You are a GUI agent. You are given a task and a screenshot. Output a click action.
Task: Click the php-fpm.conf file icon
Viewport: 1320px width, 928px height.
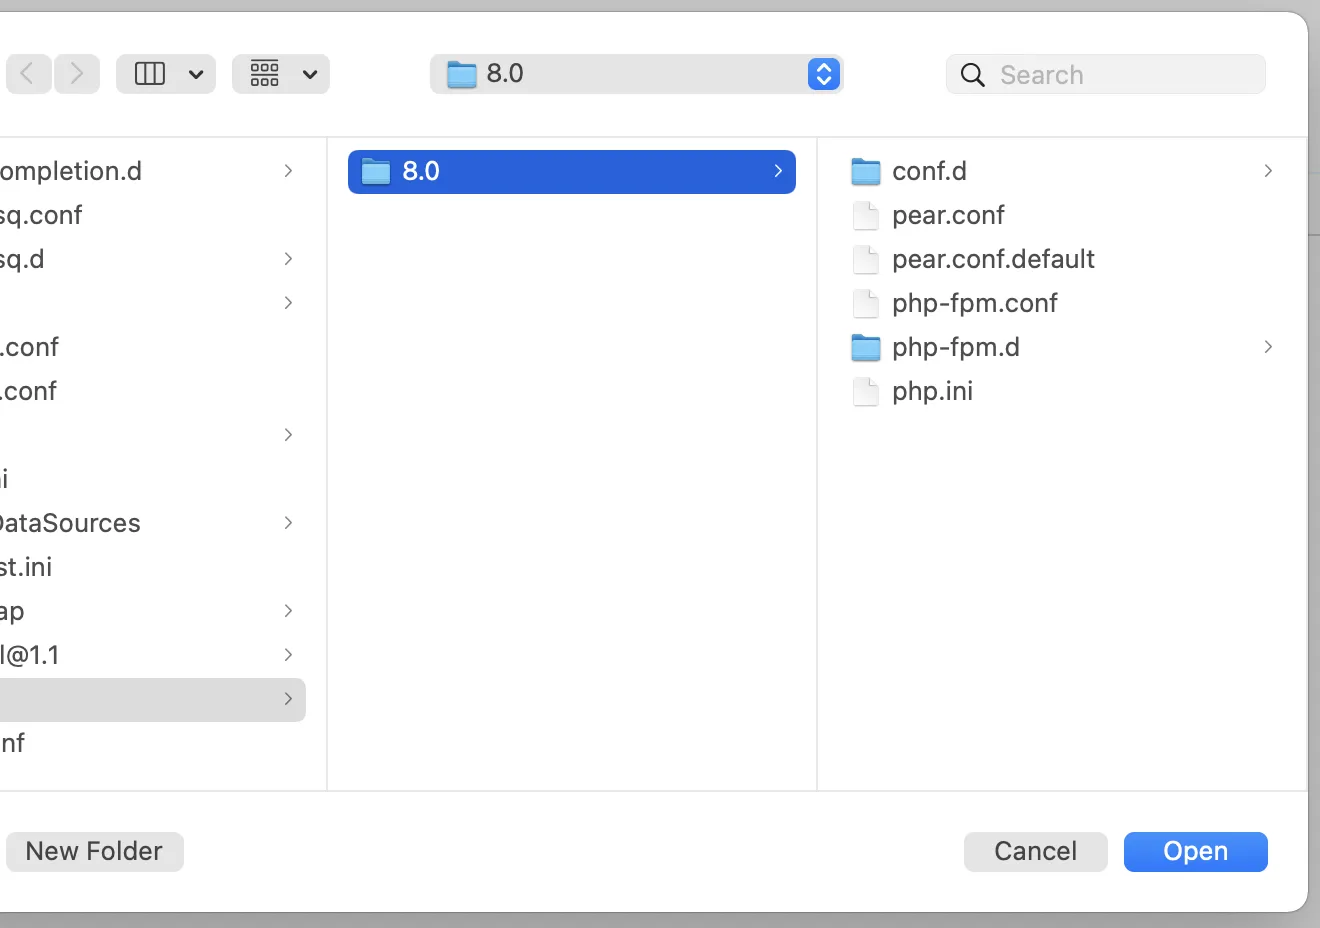(866, 304)
